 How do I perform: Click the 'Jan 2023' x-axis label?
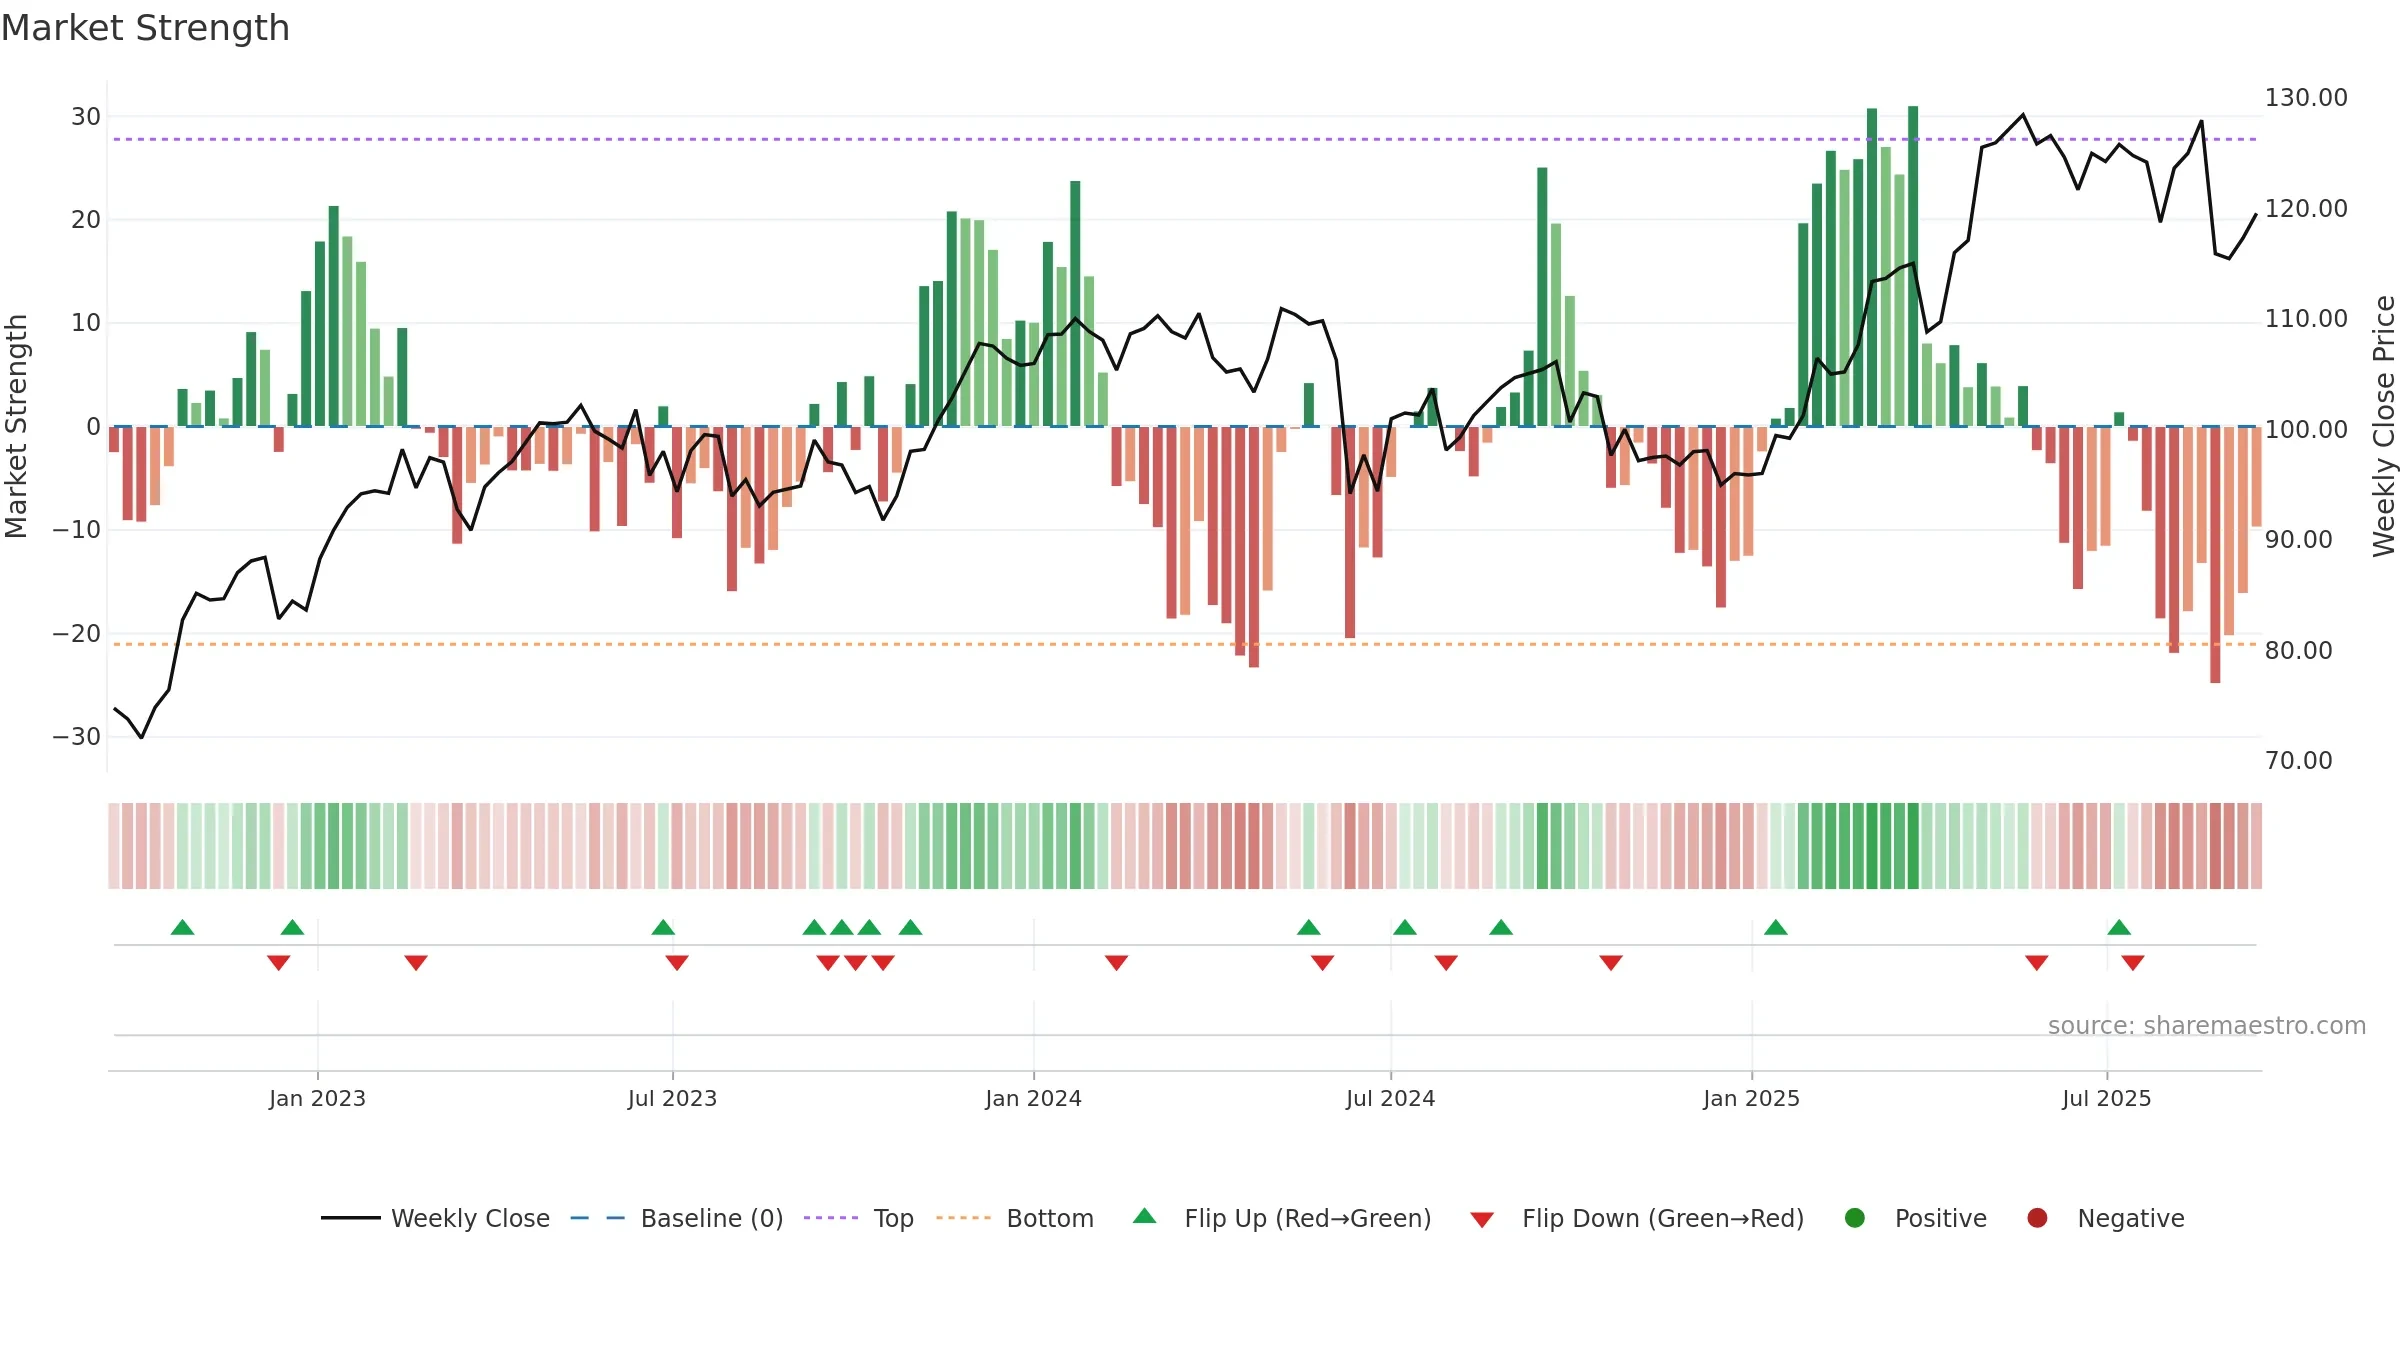point(317,1099)
